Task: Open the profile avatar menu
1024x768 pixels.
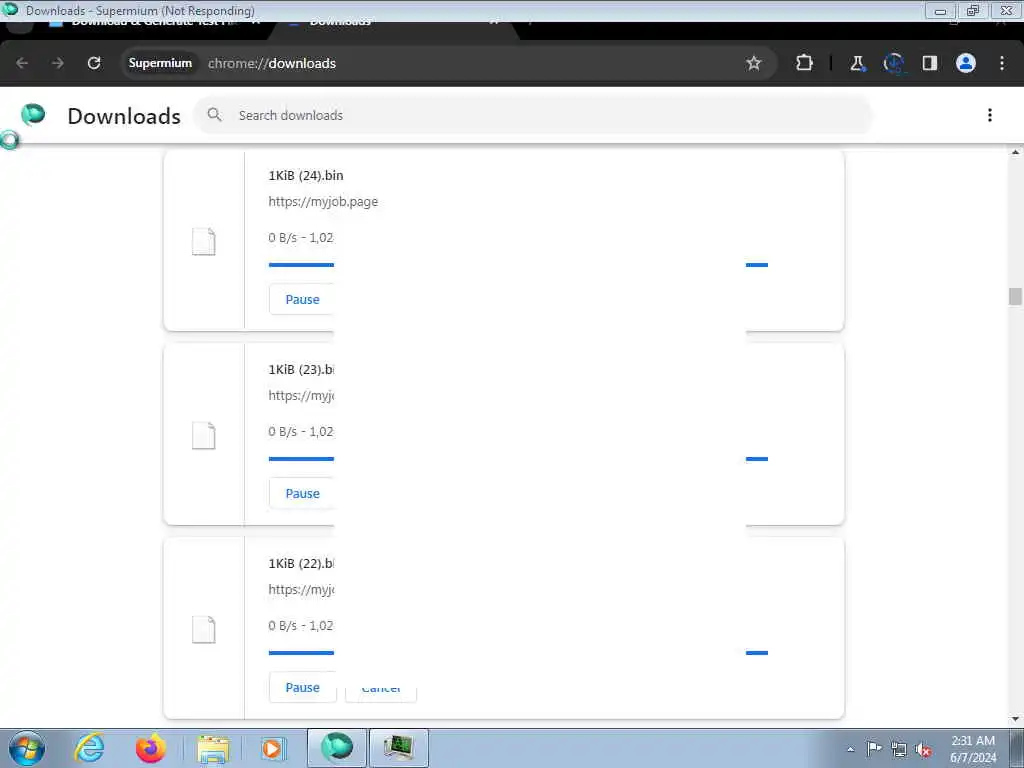Action: point(966,63)
